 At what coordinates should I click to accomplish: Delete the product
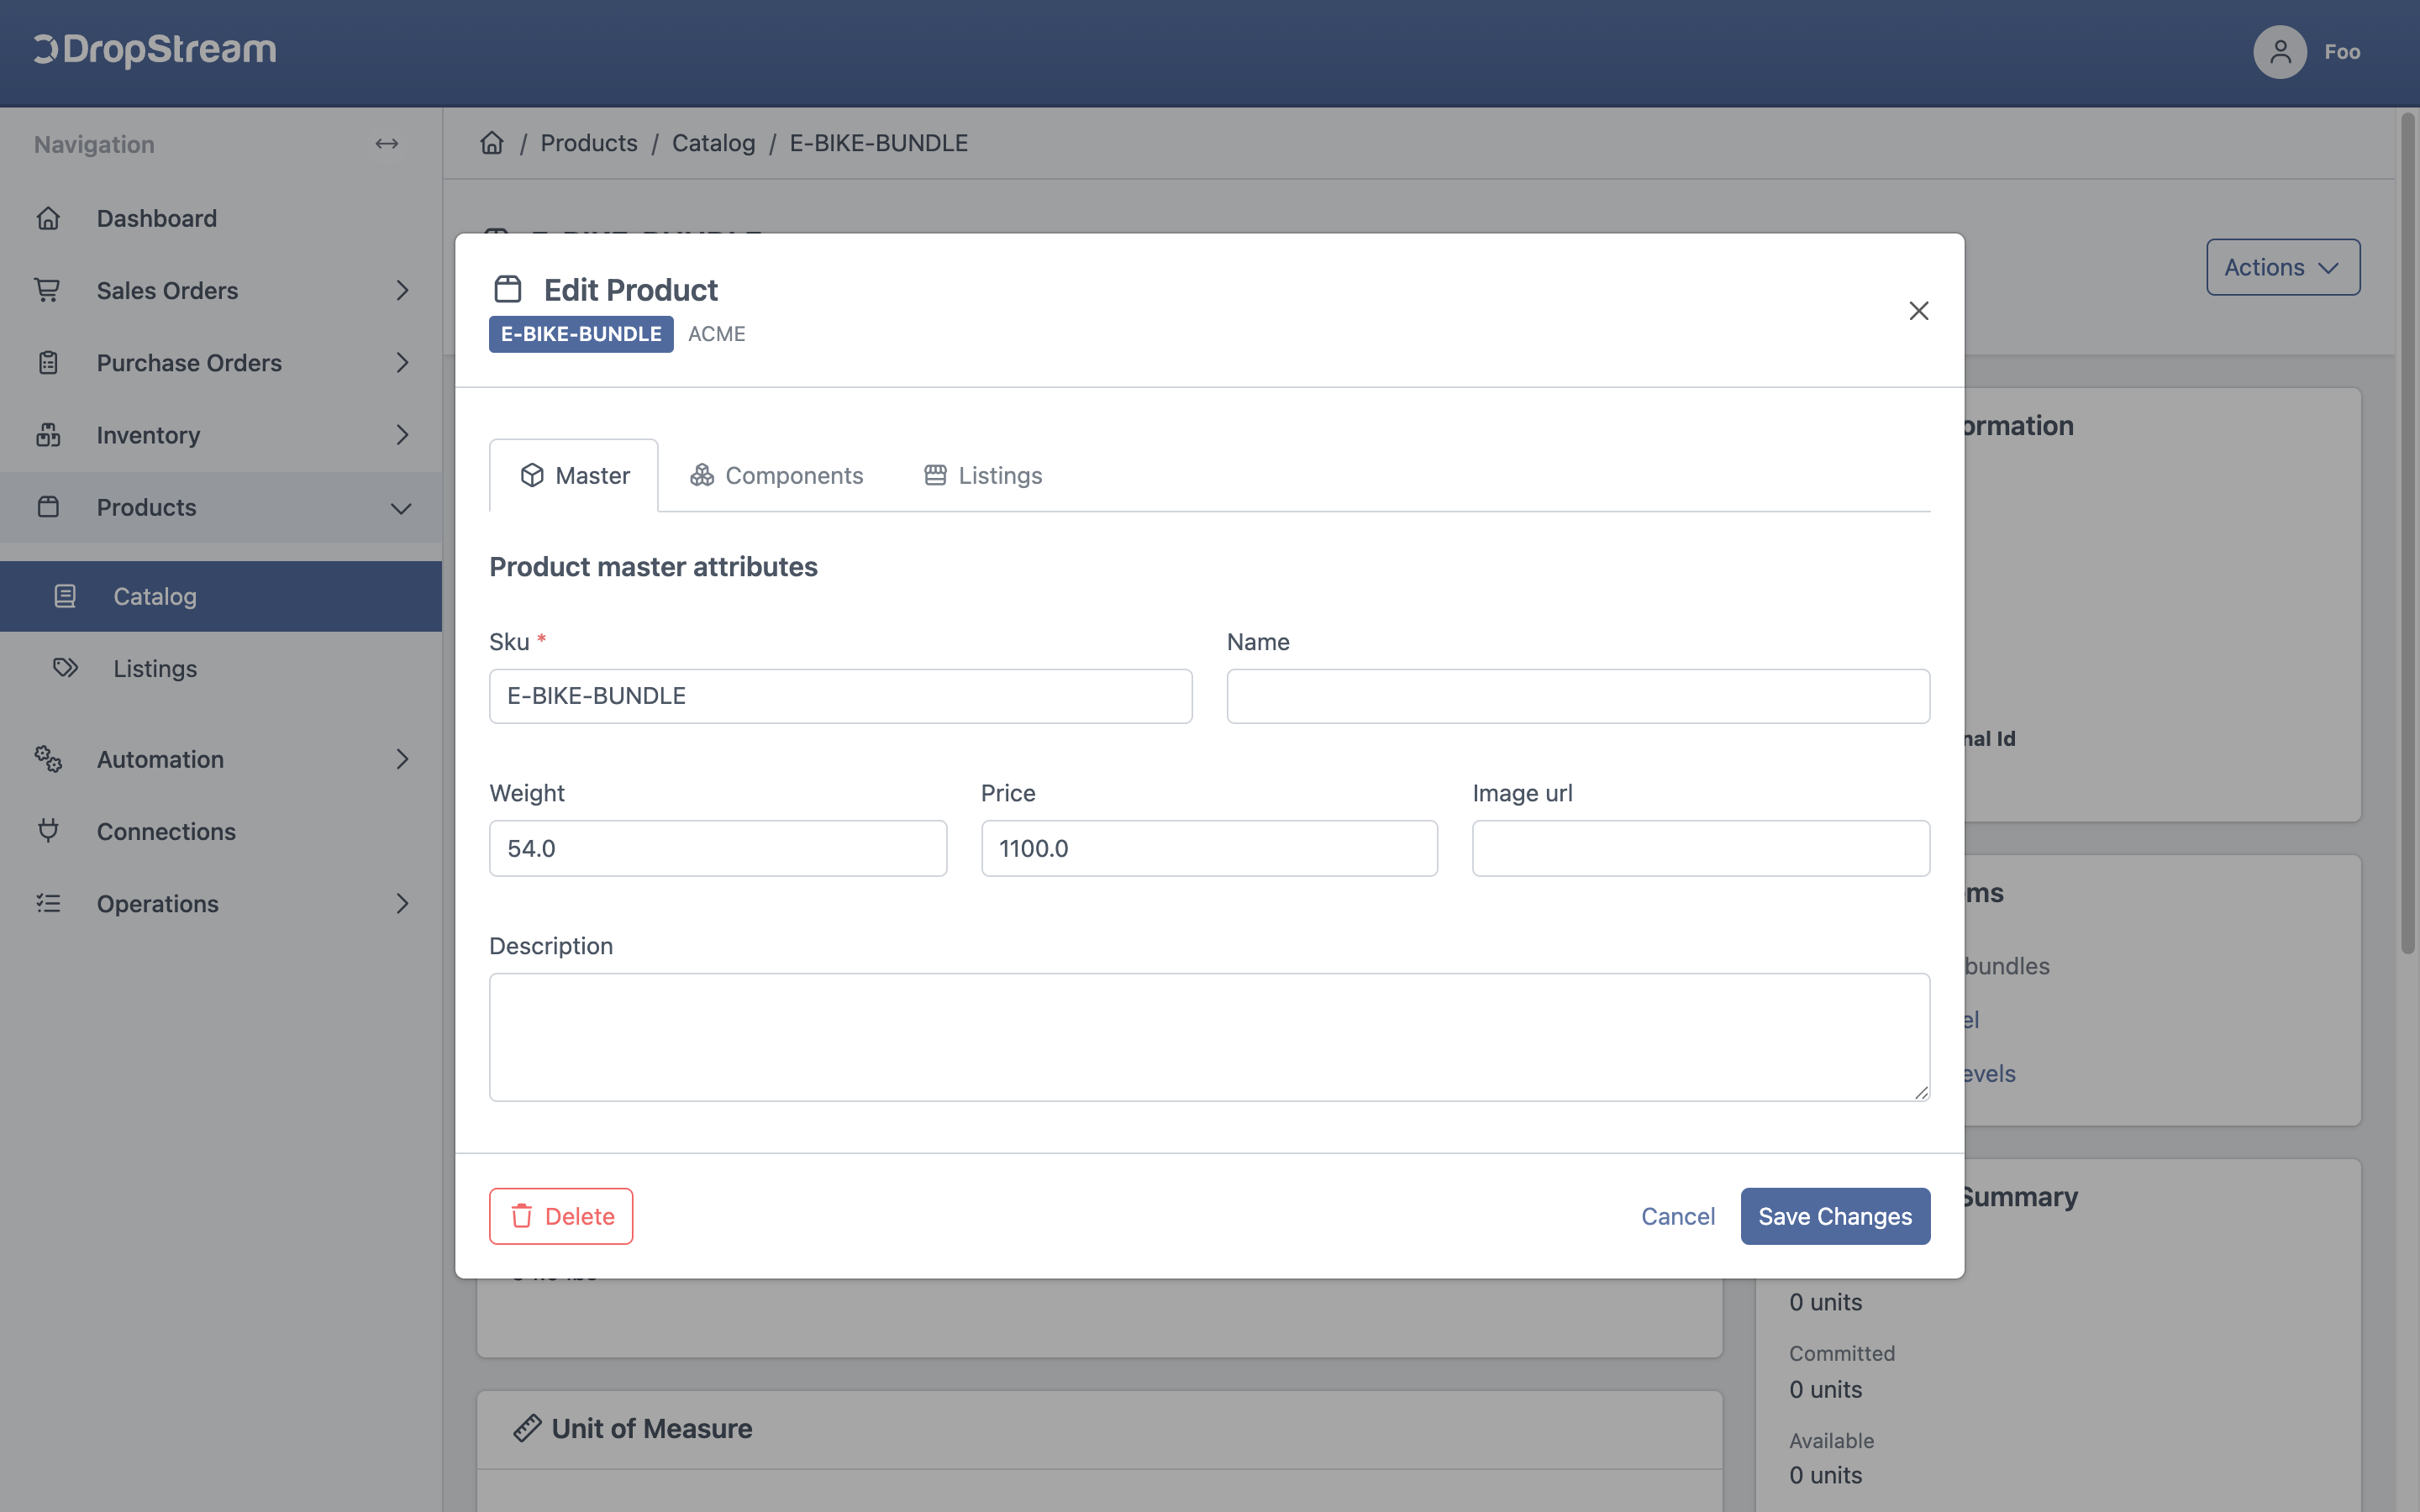coord(561,1216)
